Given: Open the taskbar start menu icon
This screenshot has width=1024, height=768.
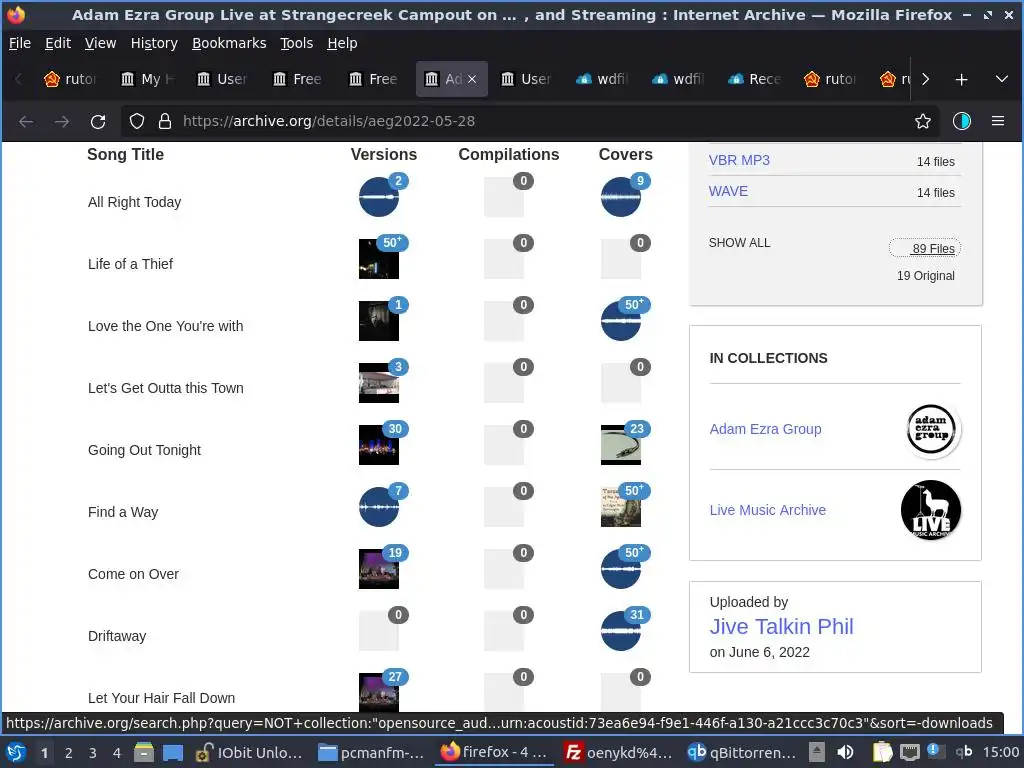Looking at the screenshot, I should pos(16,752).
